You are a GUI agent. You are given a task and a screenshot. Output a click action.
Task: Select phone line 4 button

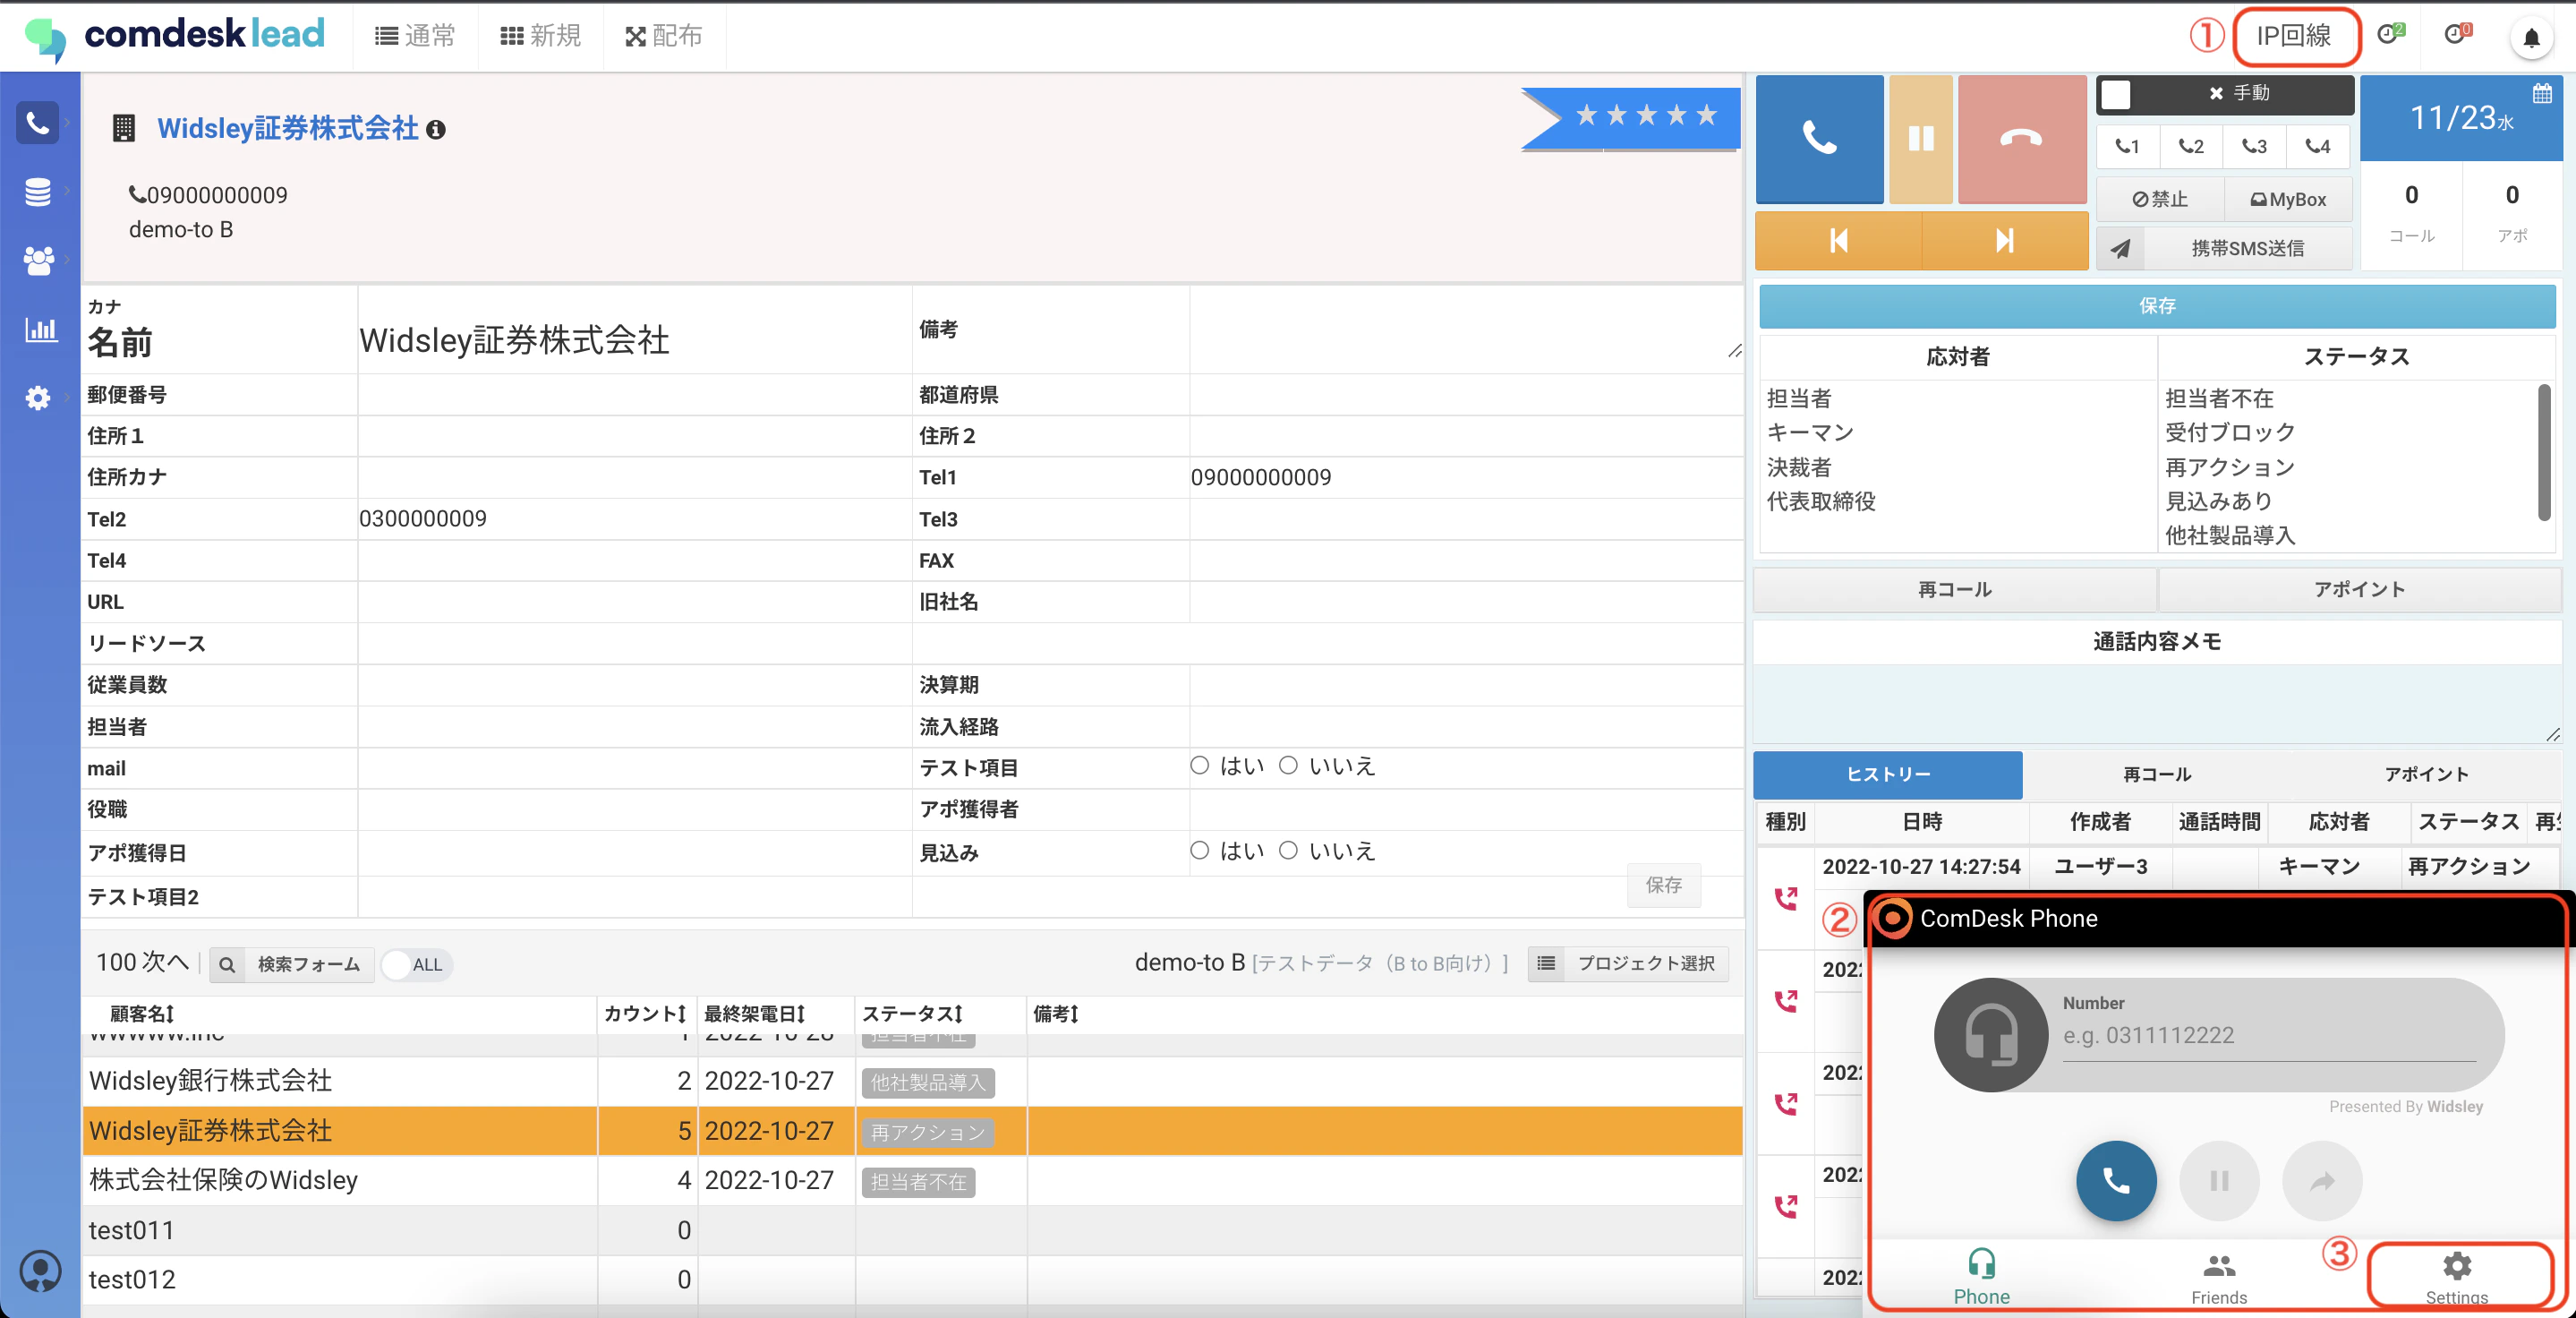pos(2317,146)
